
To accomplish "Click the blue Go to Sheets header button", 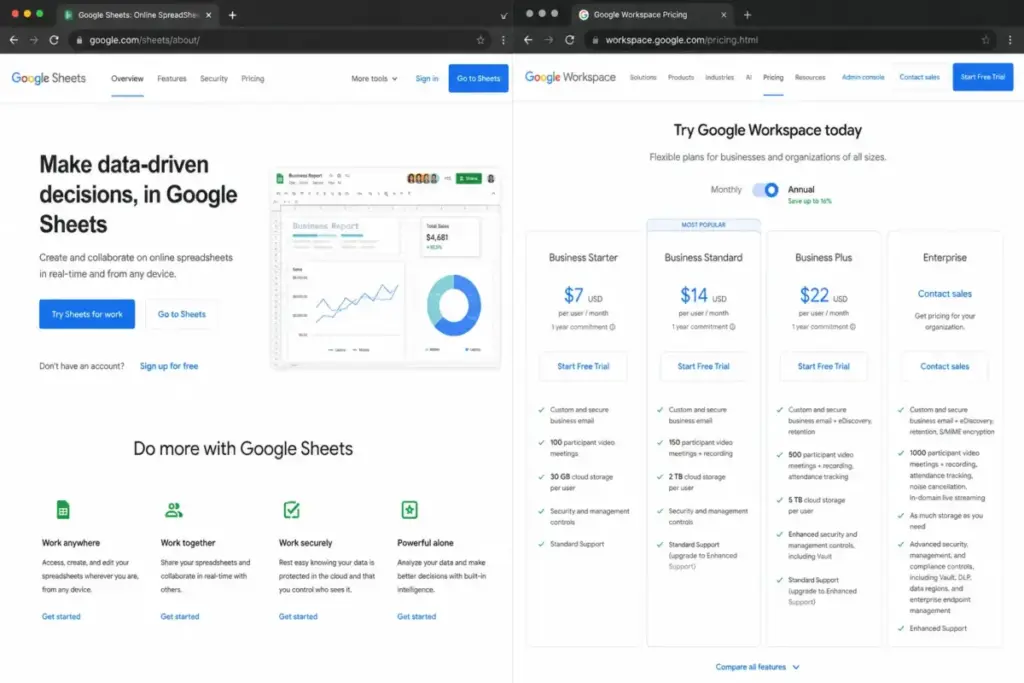I will pos(478,78).
